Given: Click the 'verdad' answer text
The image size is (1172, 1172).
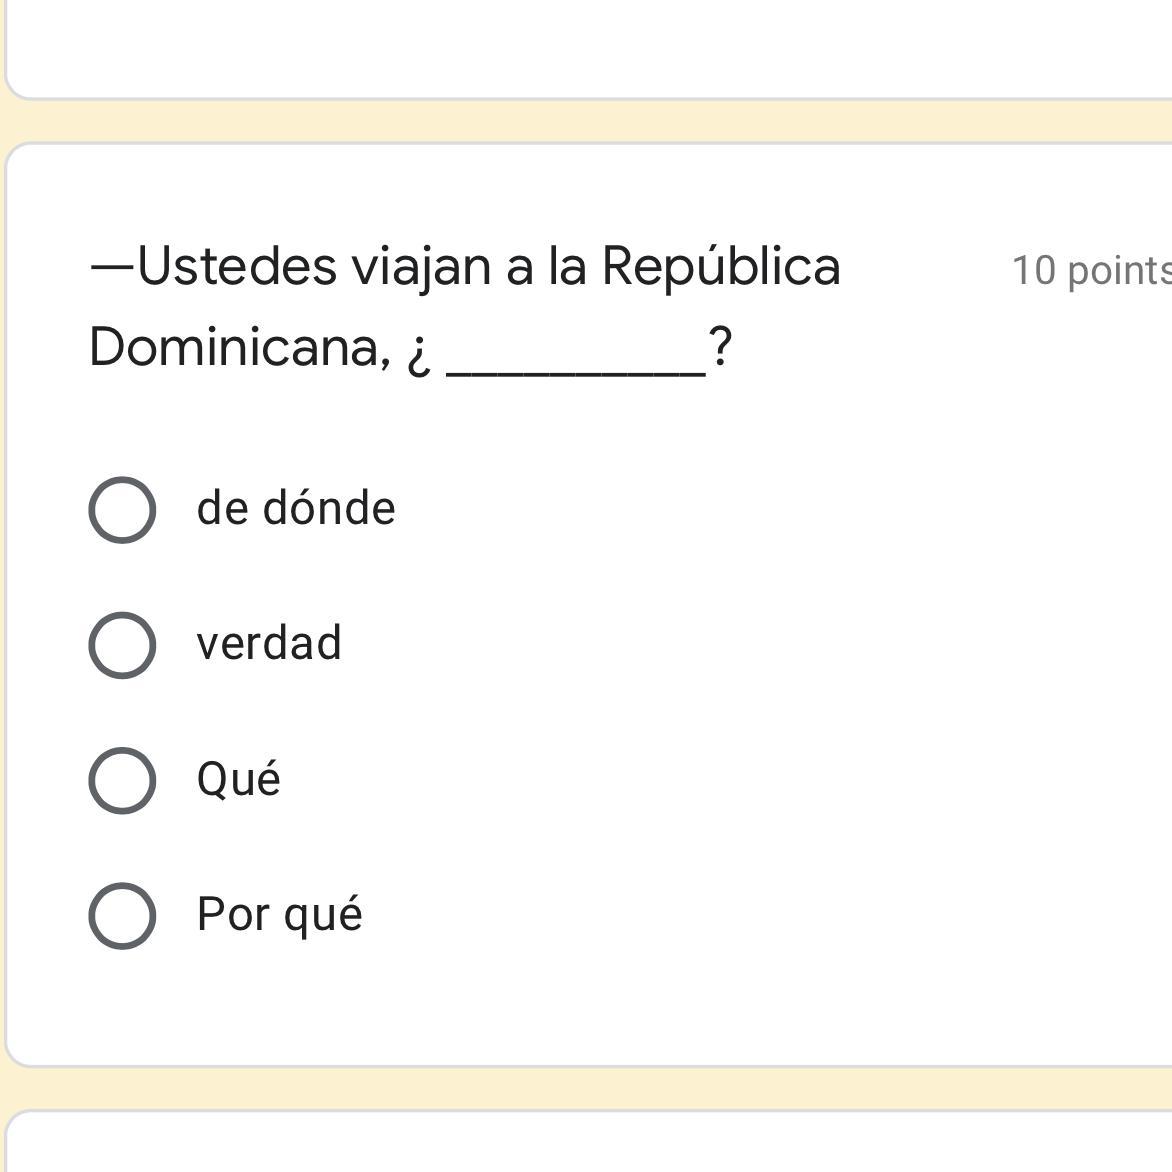Looking at the screenshot, I should [x=269, y=643].
